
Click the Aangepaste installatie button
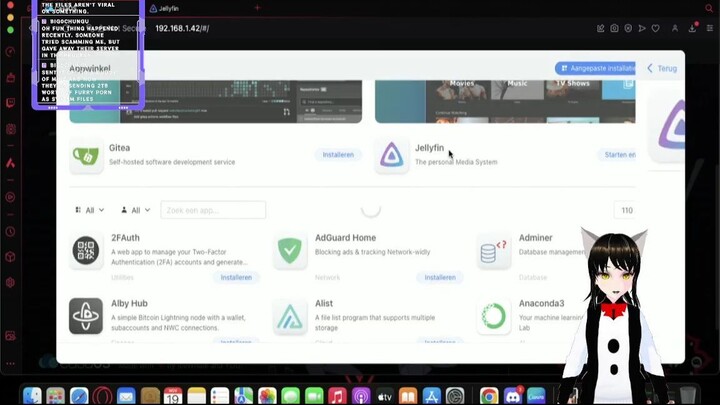coord(595,68)
